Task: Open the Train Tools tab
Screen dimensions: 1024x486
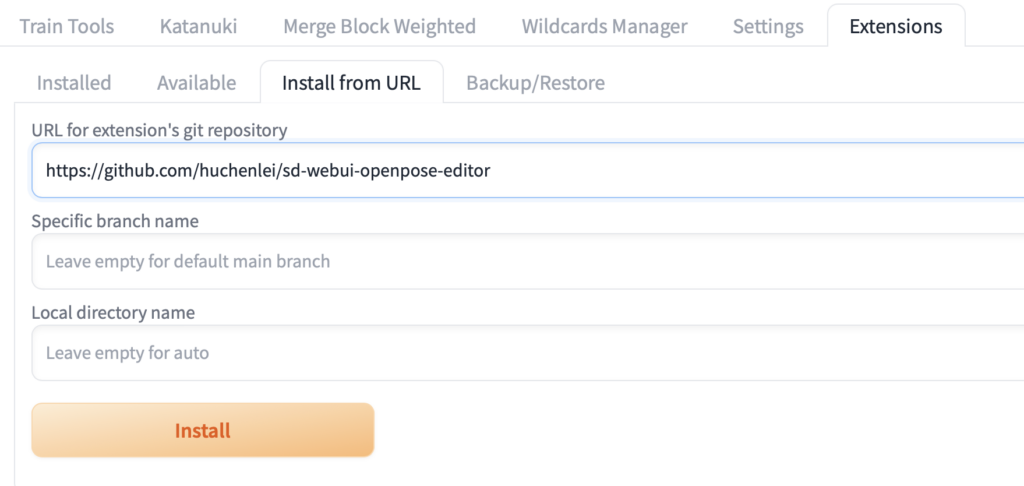Action: 67,26
